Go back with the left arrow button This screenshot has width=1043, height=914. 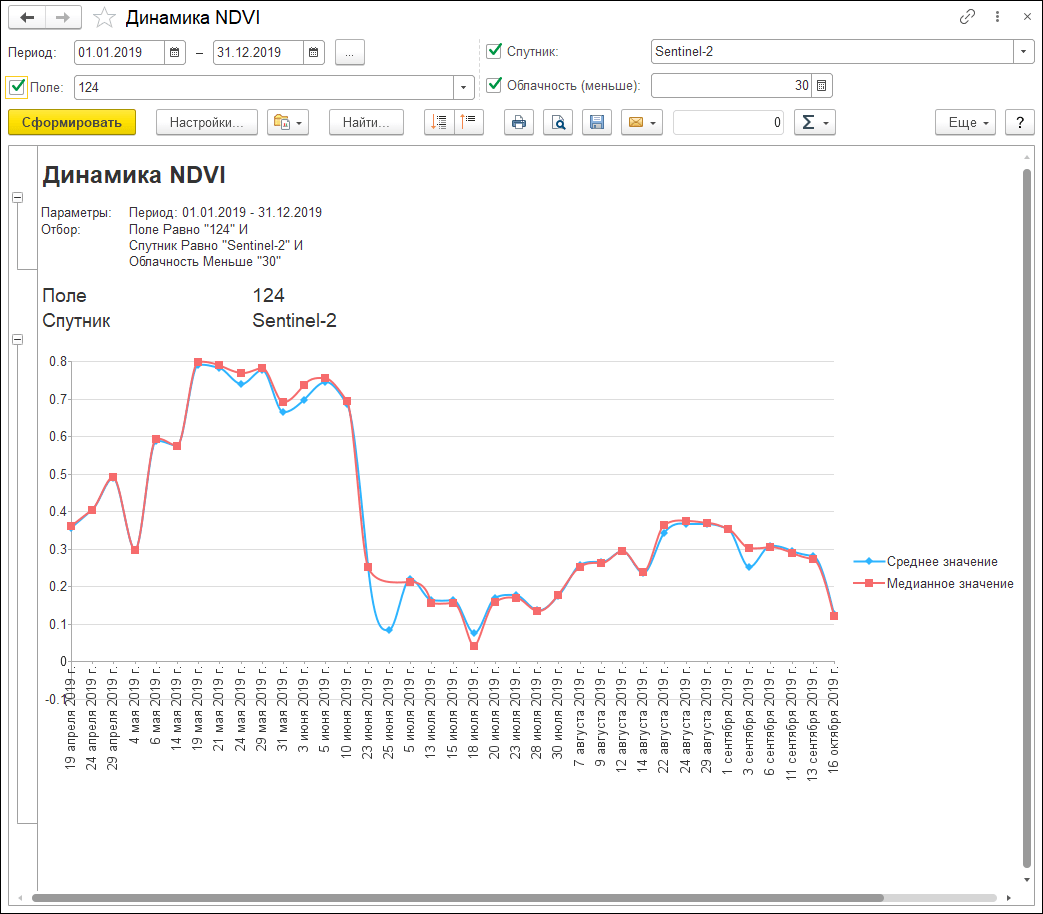click(27, 17)
